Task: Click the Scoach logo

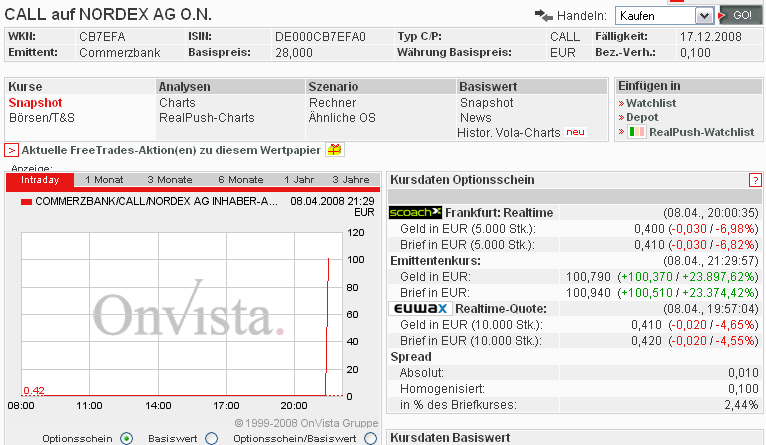Action: click(415, 212)
